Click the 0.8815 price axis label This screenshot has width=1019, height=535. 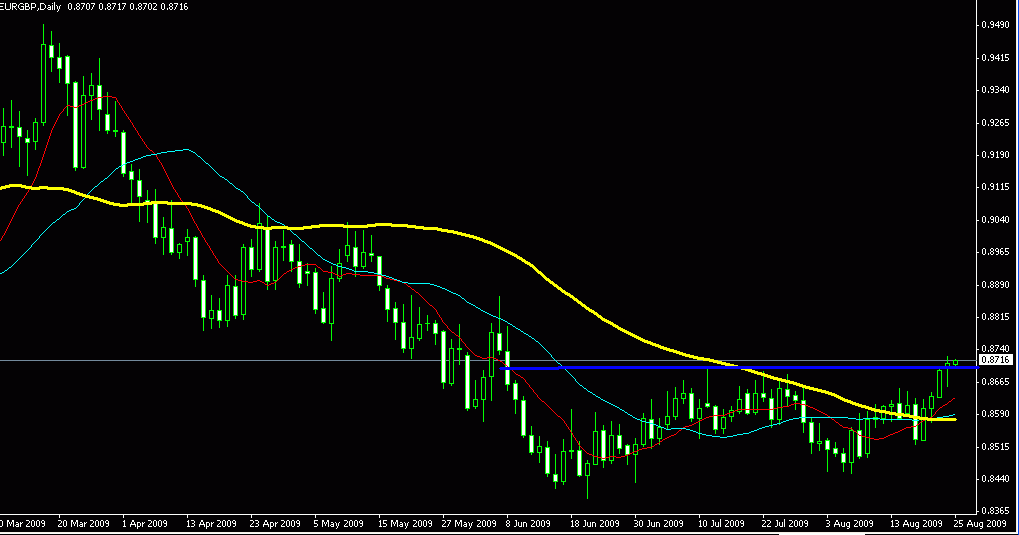click(x=996, y=317)
